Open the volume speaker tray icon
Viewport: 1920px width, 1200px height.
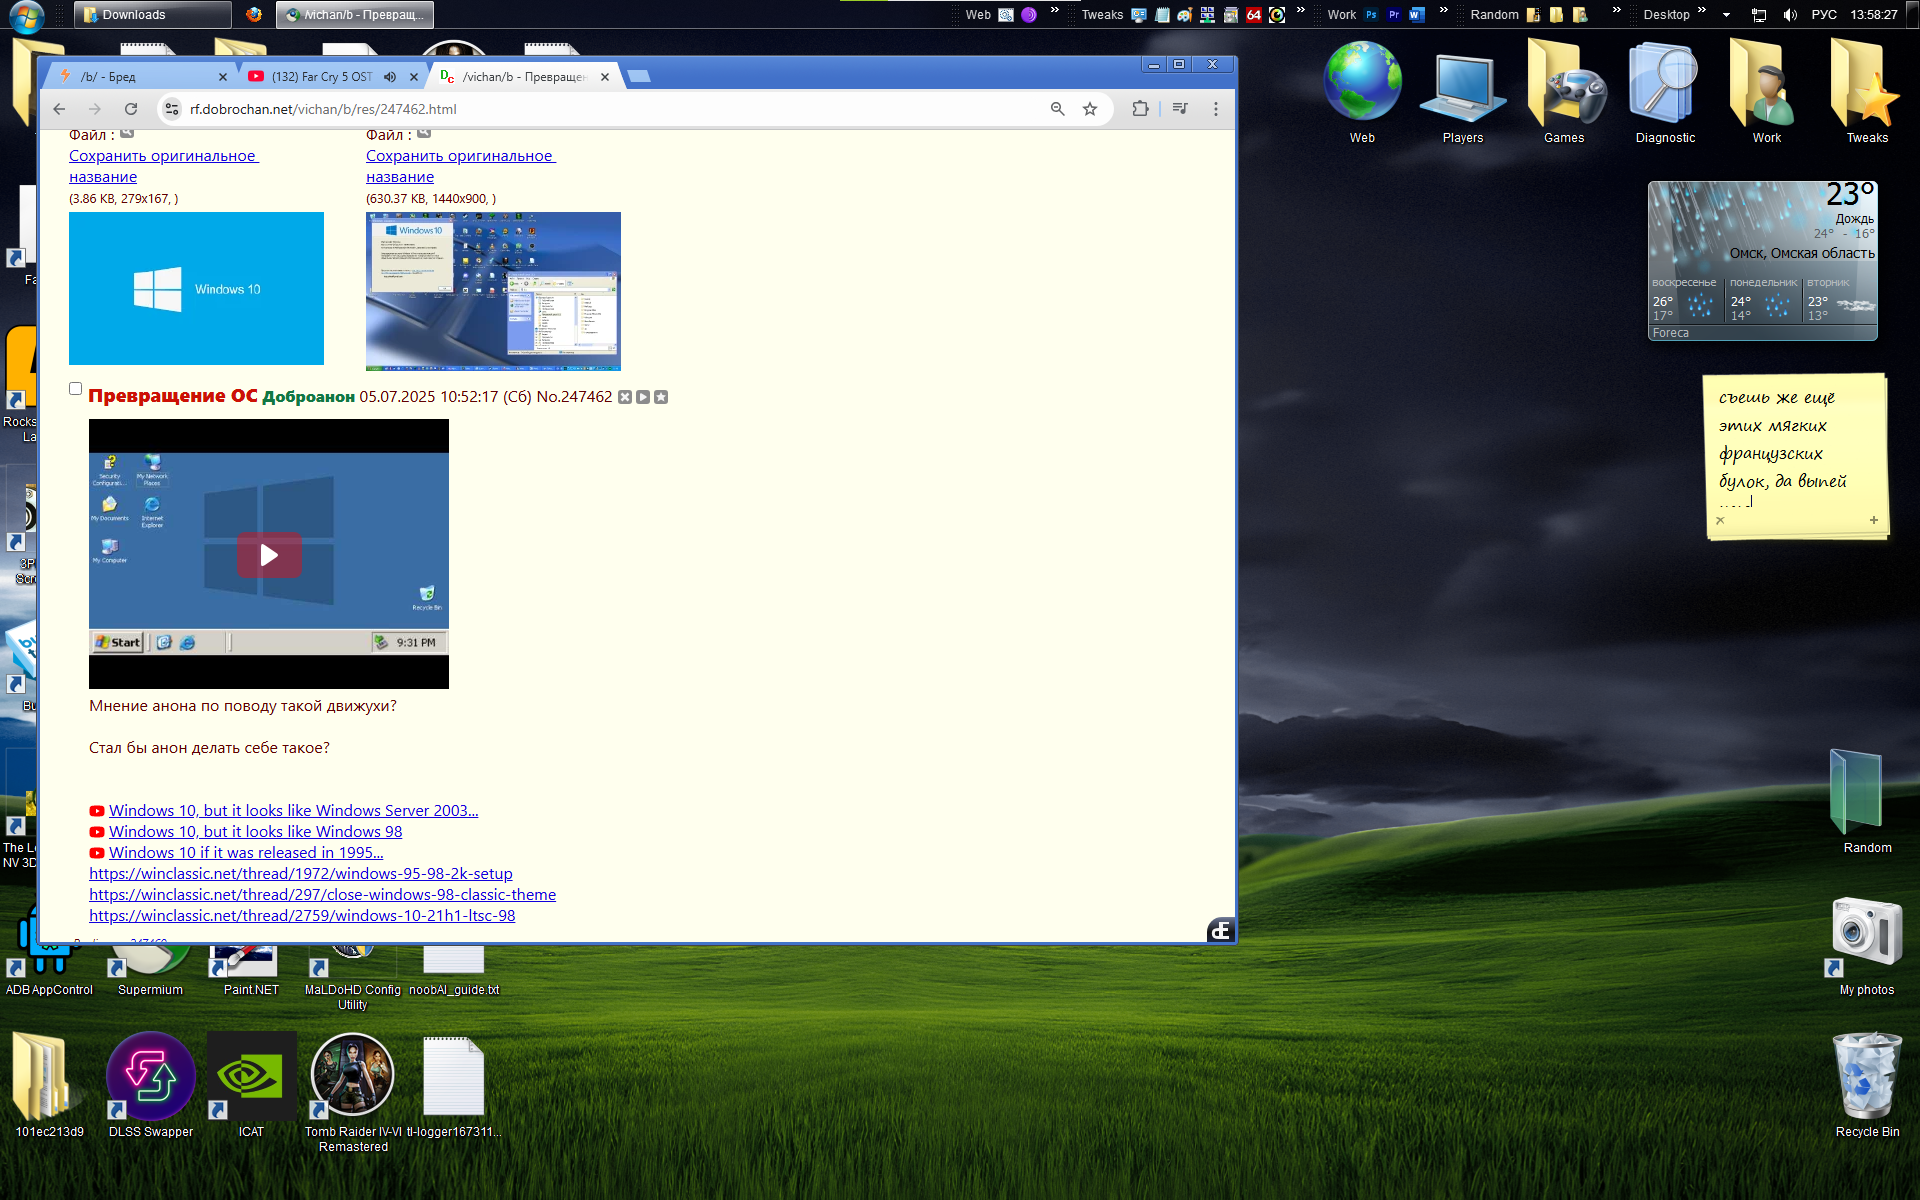coord(1790,15)
